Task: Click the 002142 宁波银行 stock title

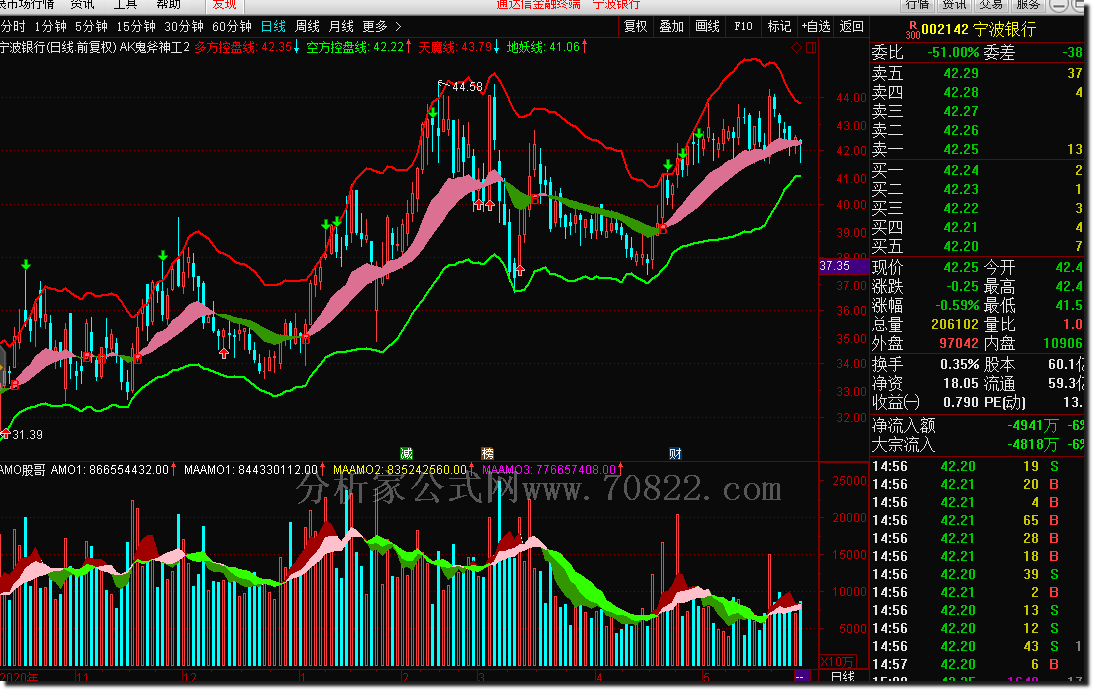Action: coord(979,29)
